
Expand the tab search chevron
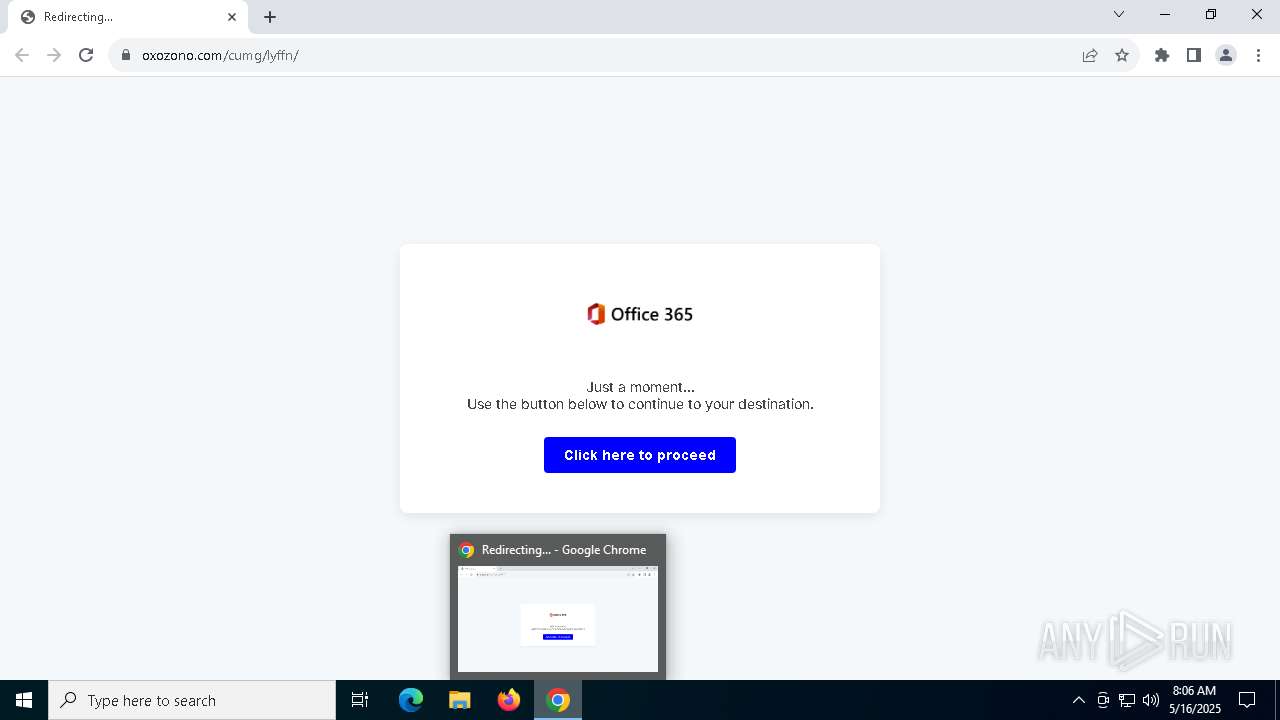pyautogui.click(x=1119, y=14)
